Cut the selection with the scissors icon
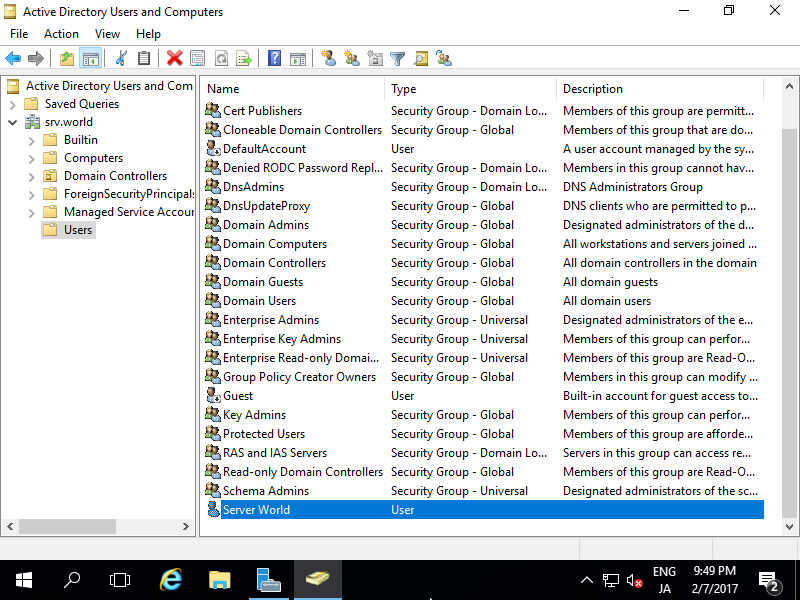Viewport: 800px width, 600px height. (x=121, y=59)
